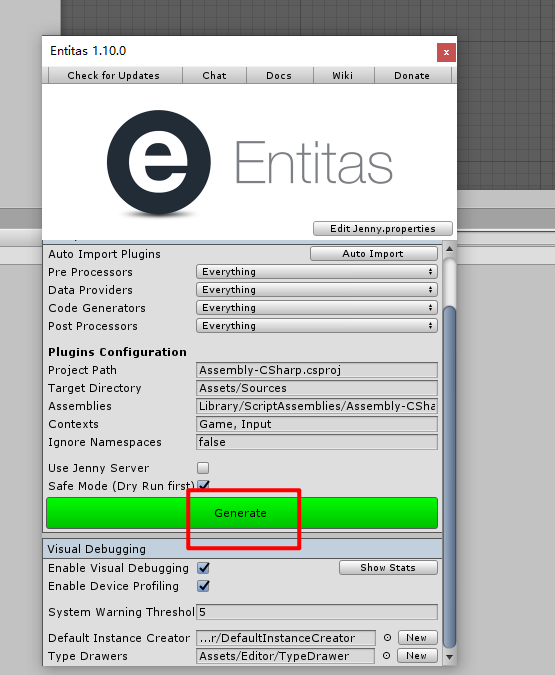Click New next to Type Drawers

click(x=416, y=656)
